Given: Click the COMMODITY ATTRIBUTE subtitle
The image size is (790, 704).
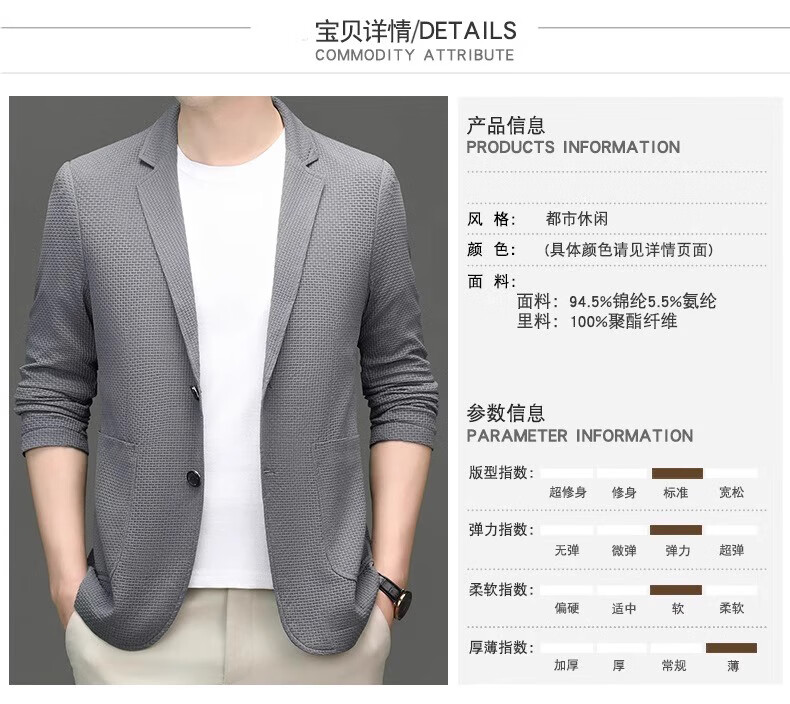Looking at the screenshot, I should click(x=415, y=55).
